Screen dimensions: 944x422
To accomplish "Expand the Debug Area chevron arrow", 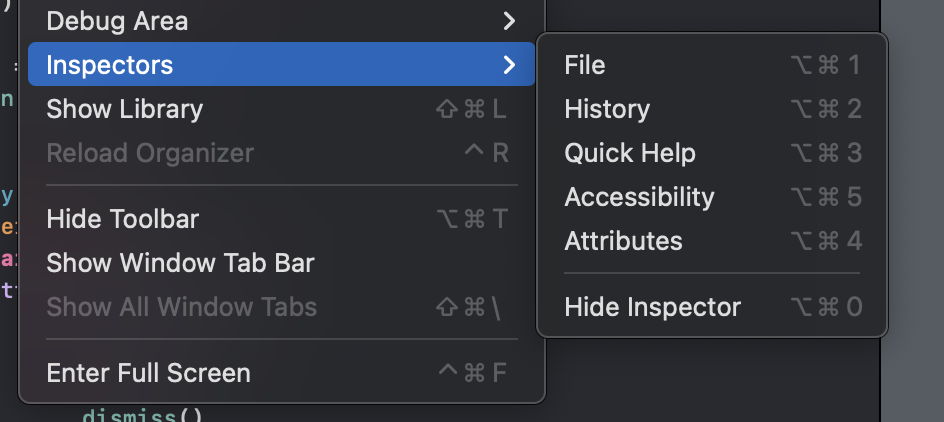I will pyautogui.click(x=509, y=20).
